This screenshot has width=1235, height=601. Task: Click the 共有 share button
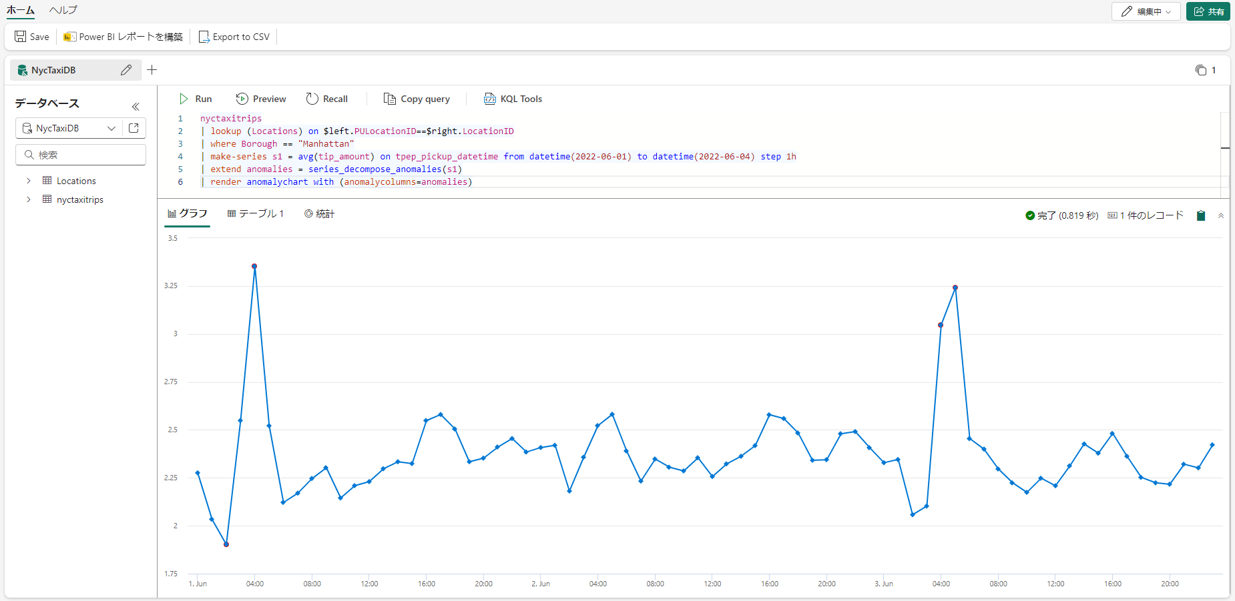tap(1208, 12)
